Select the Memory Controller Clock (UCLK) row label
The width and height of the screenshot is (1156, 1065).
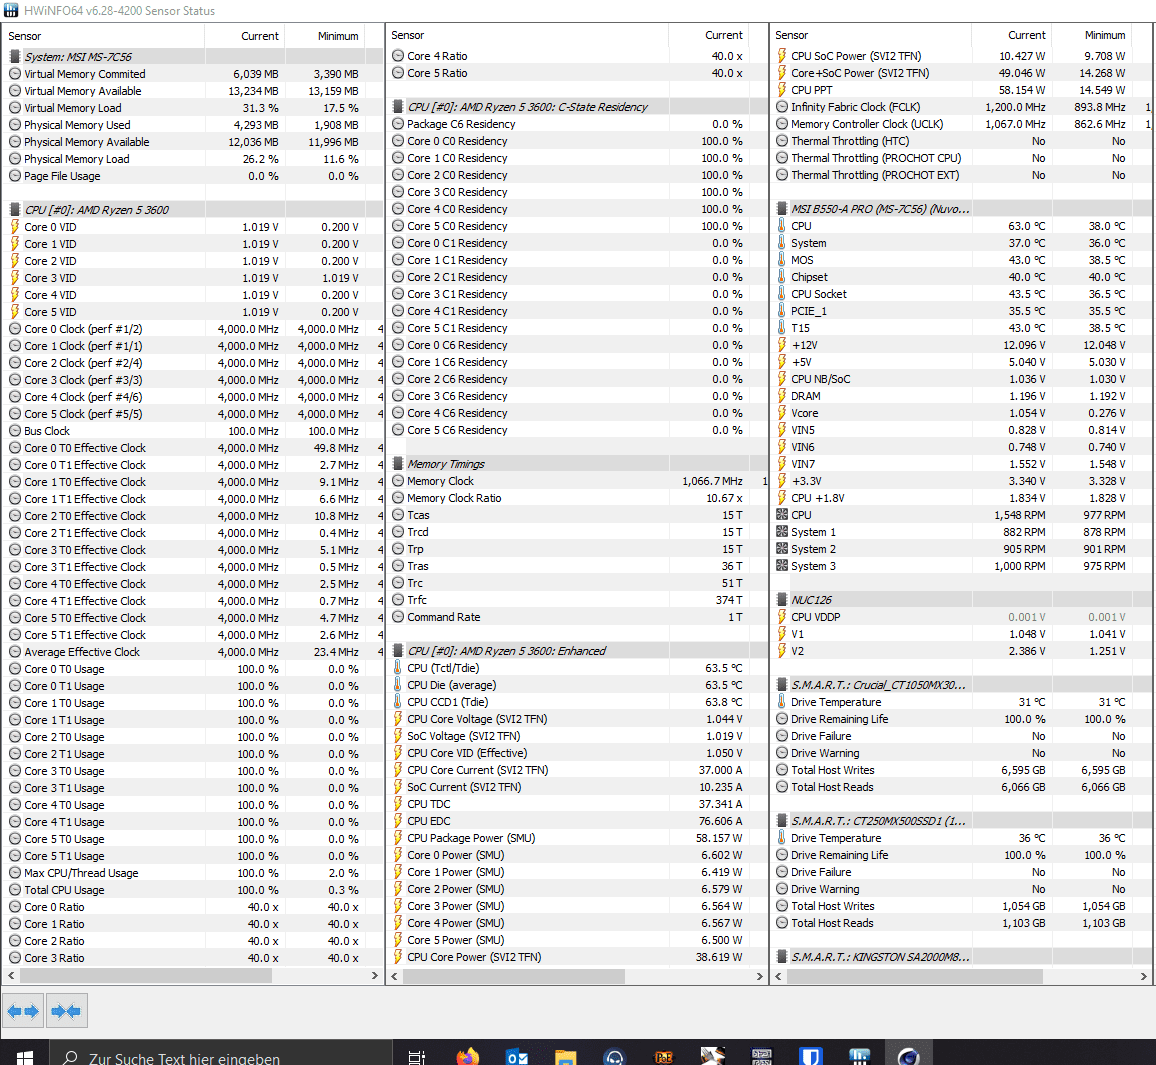tap(867, 124)
